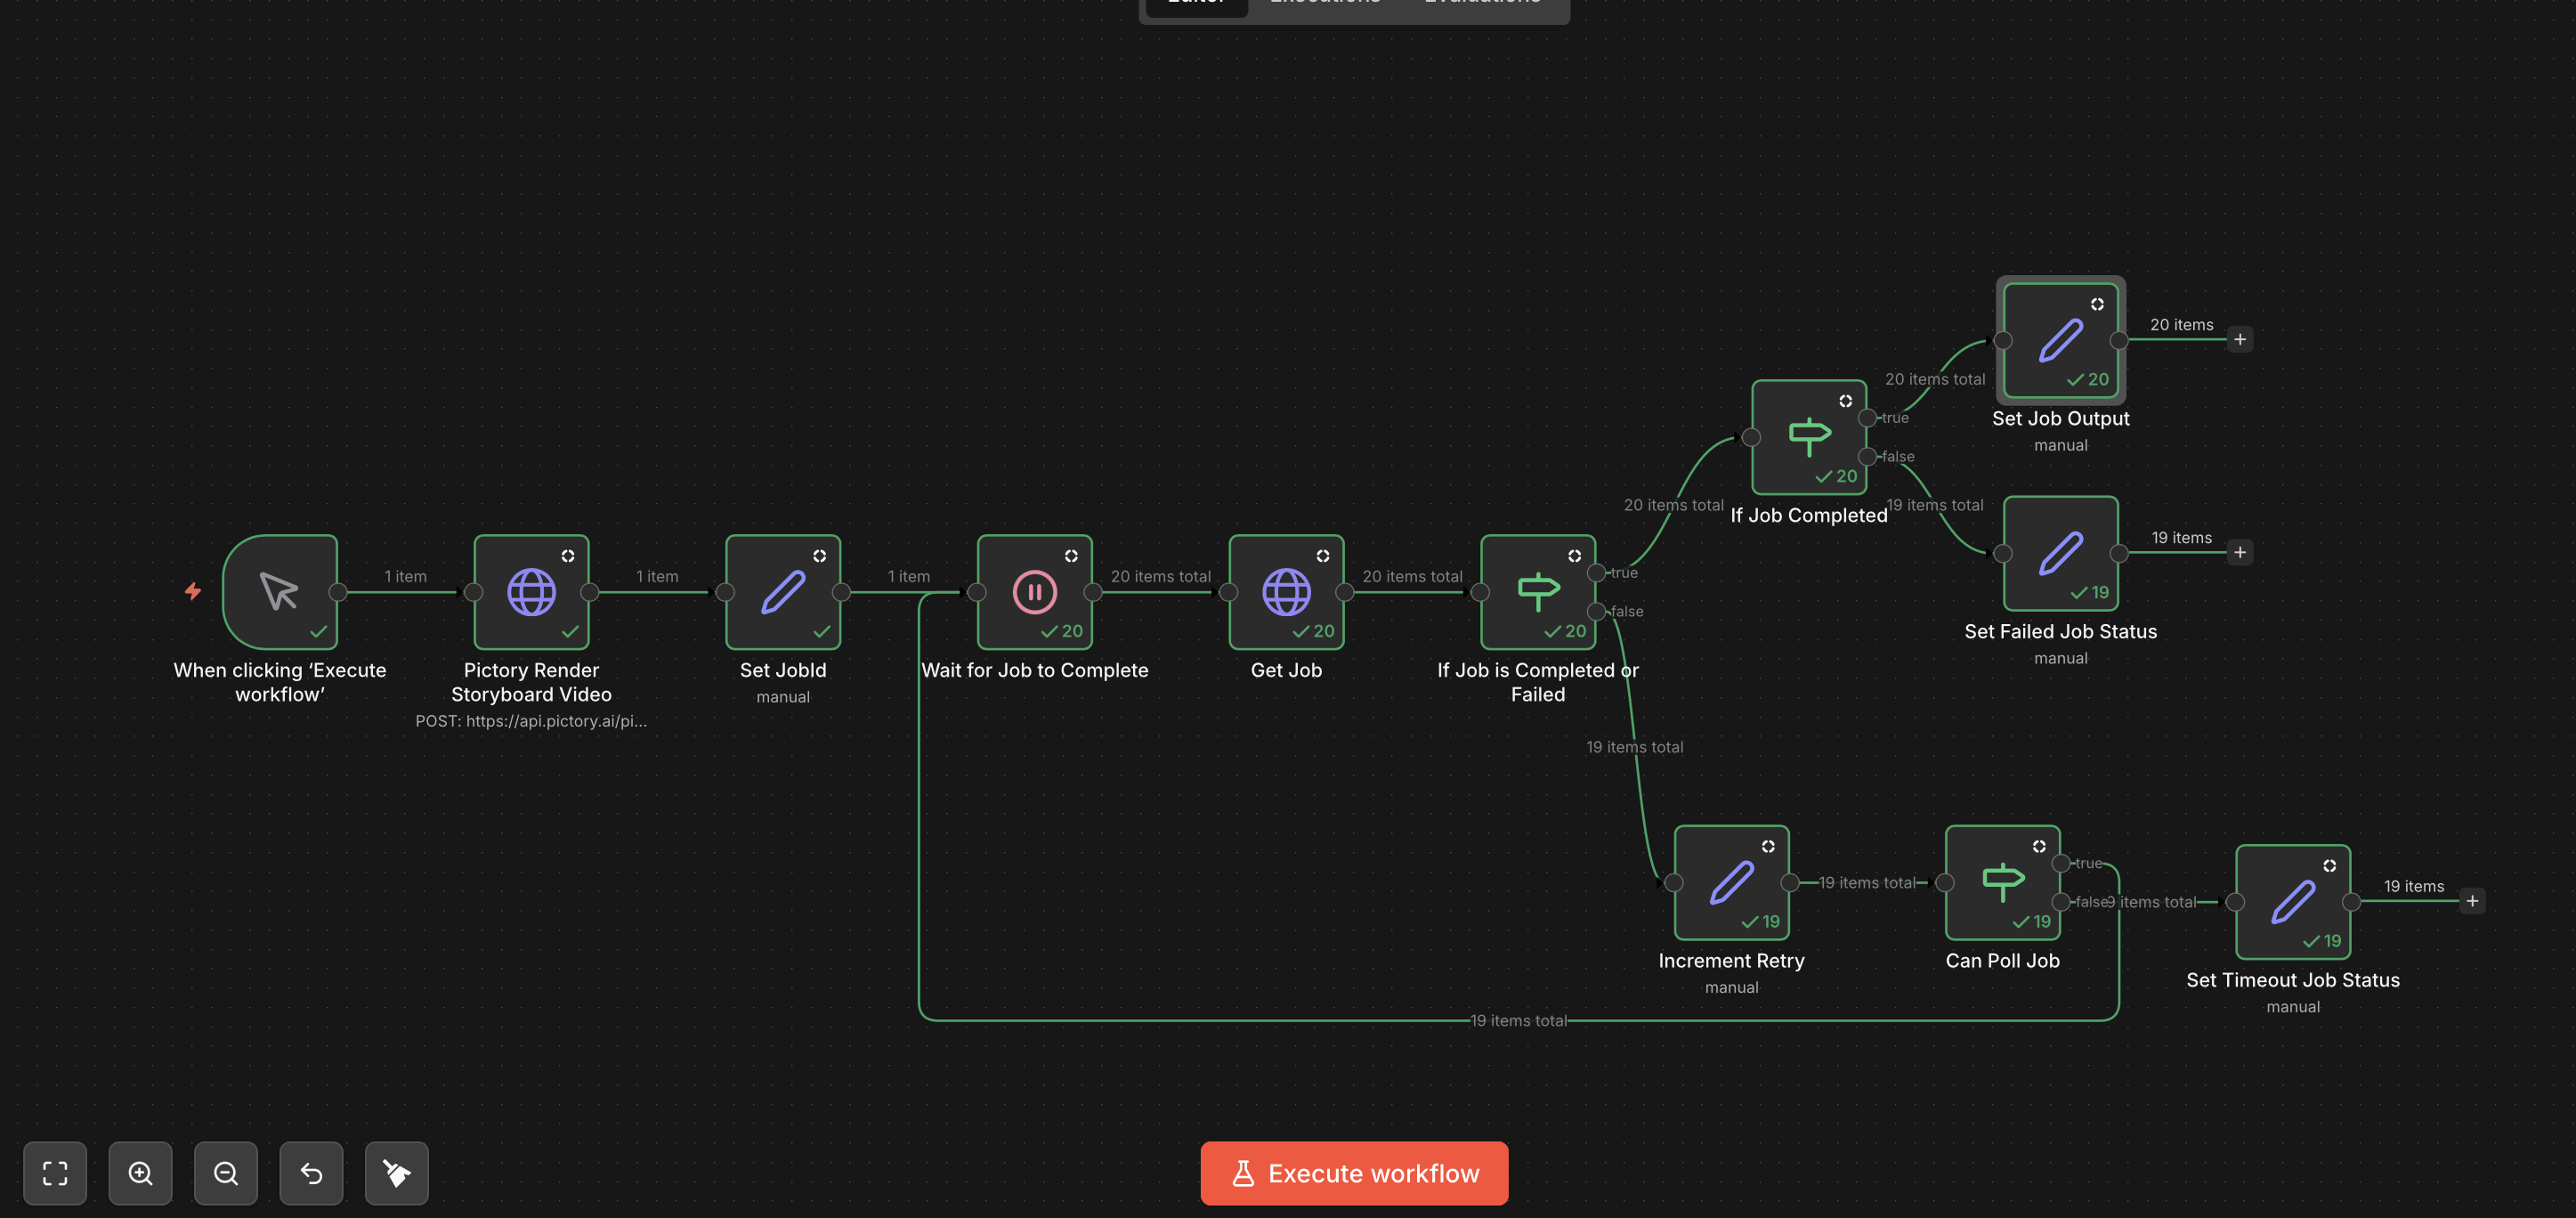Click the tidy up workflow broom icon
The height and width of the screenshot is (1218, 2576).
[396, 1173]
